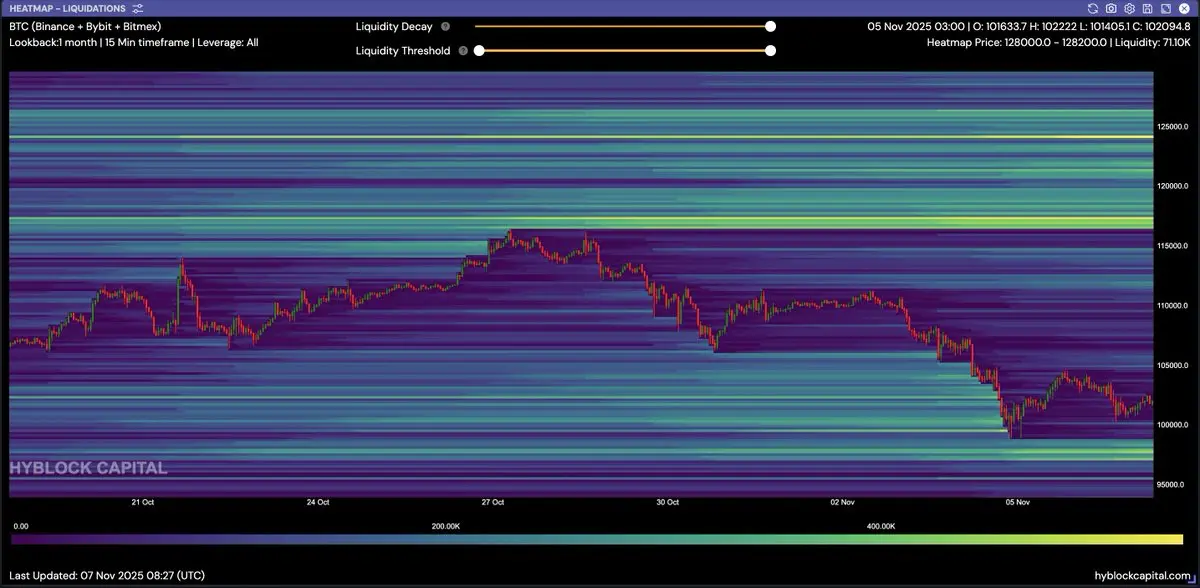Expand the heatmap panel to fullscreen
The image size is (1200, 588).
pos(1165,8)
